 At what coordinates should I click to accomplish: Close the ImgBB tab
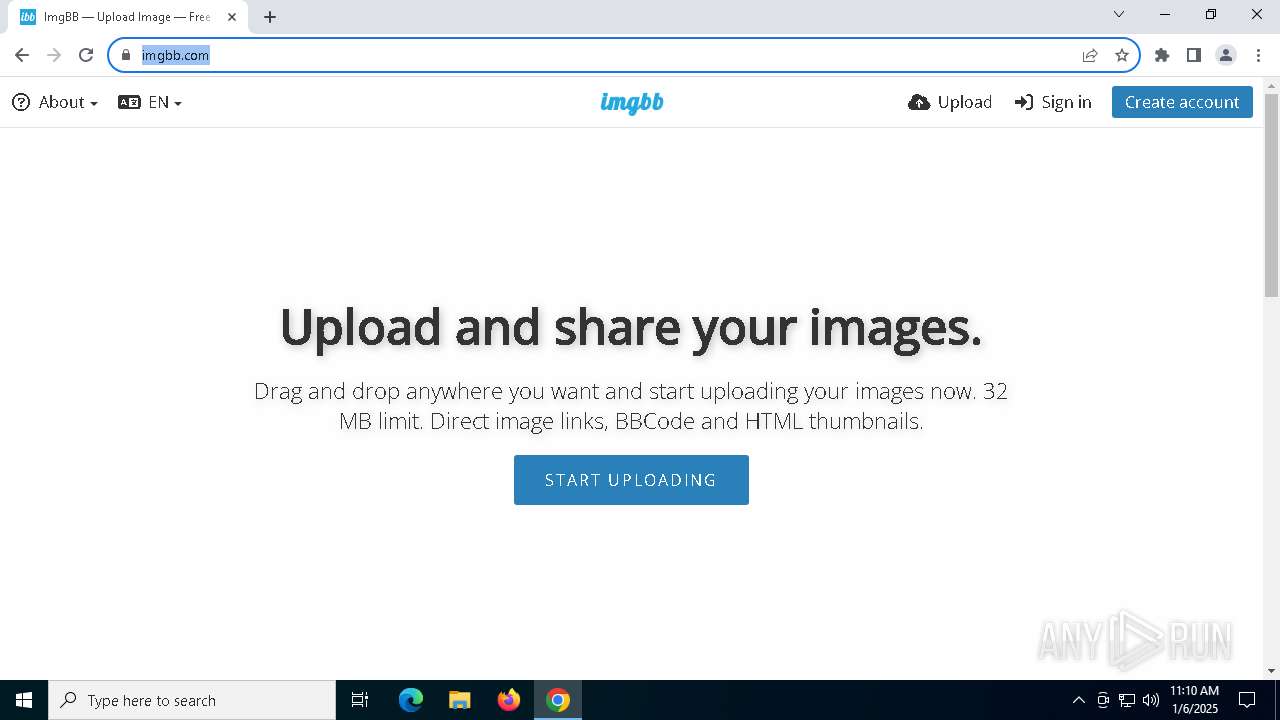(232, 17)
